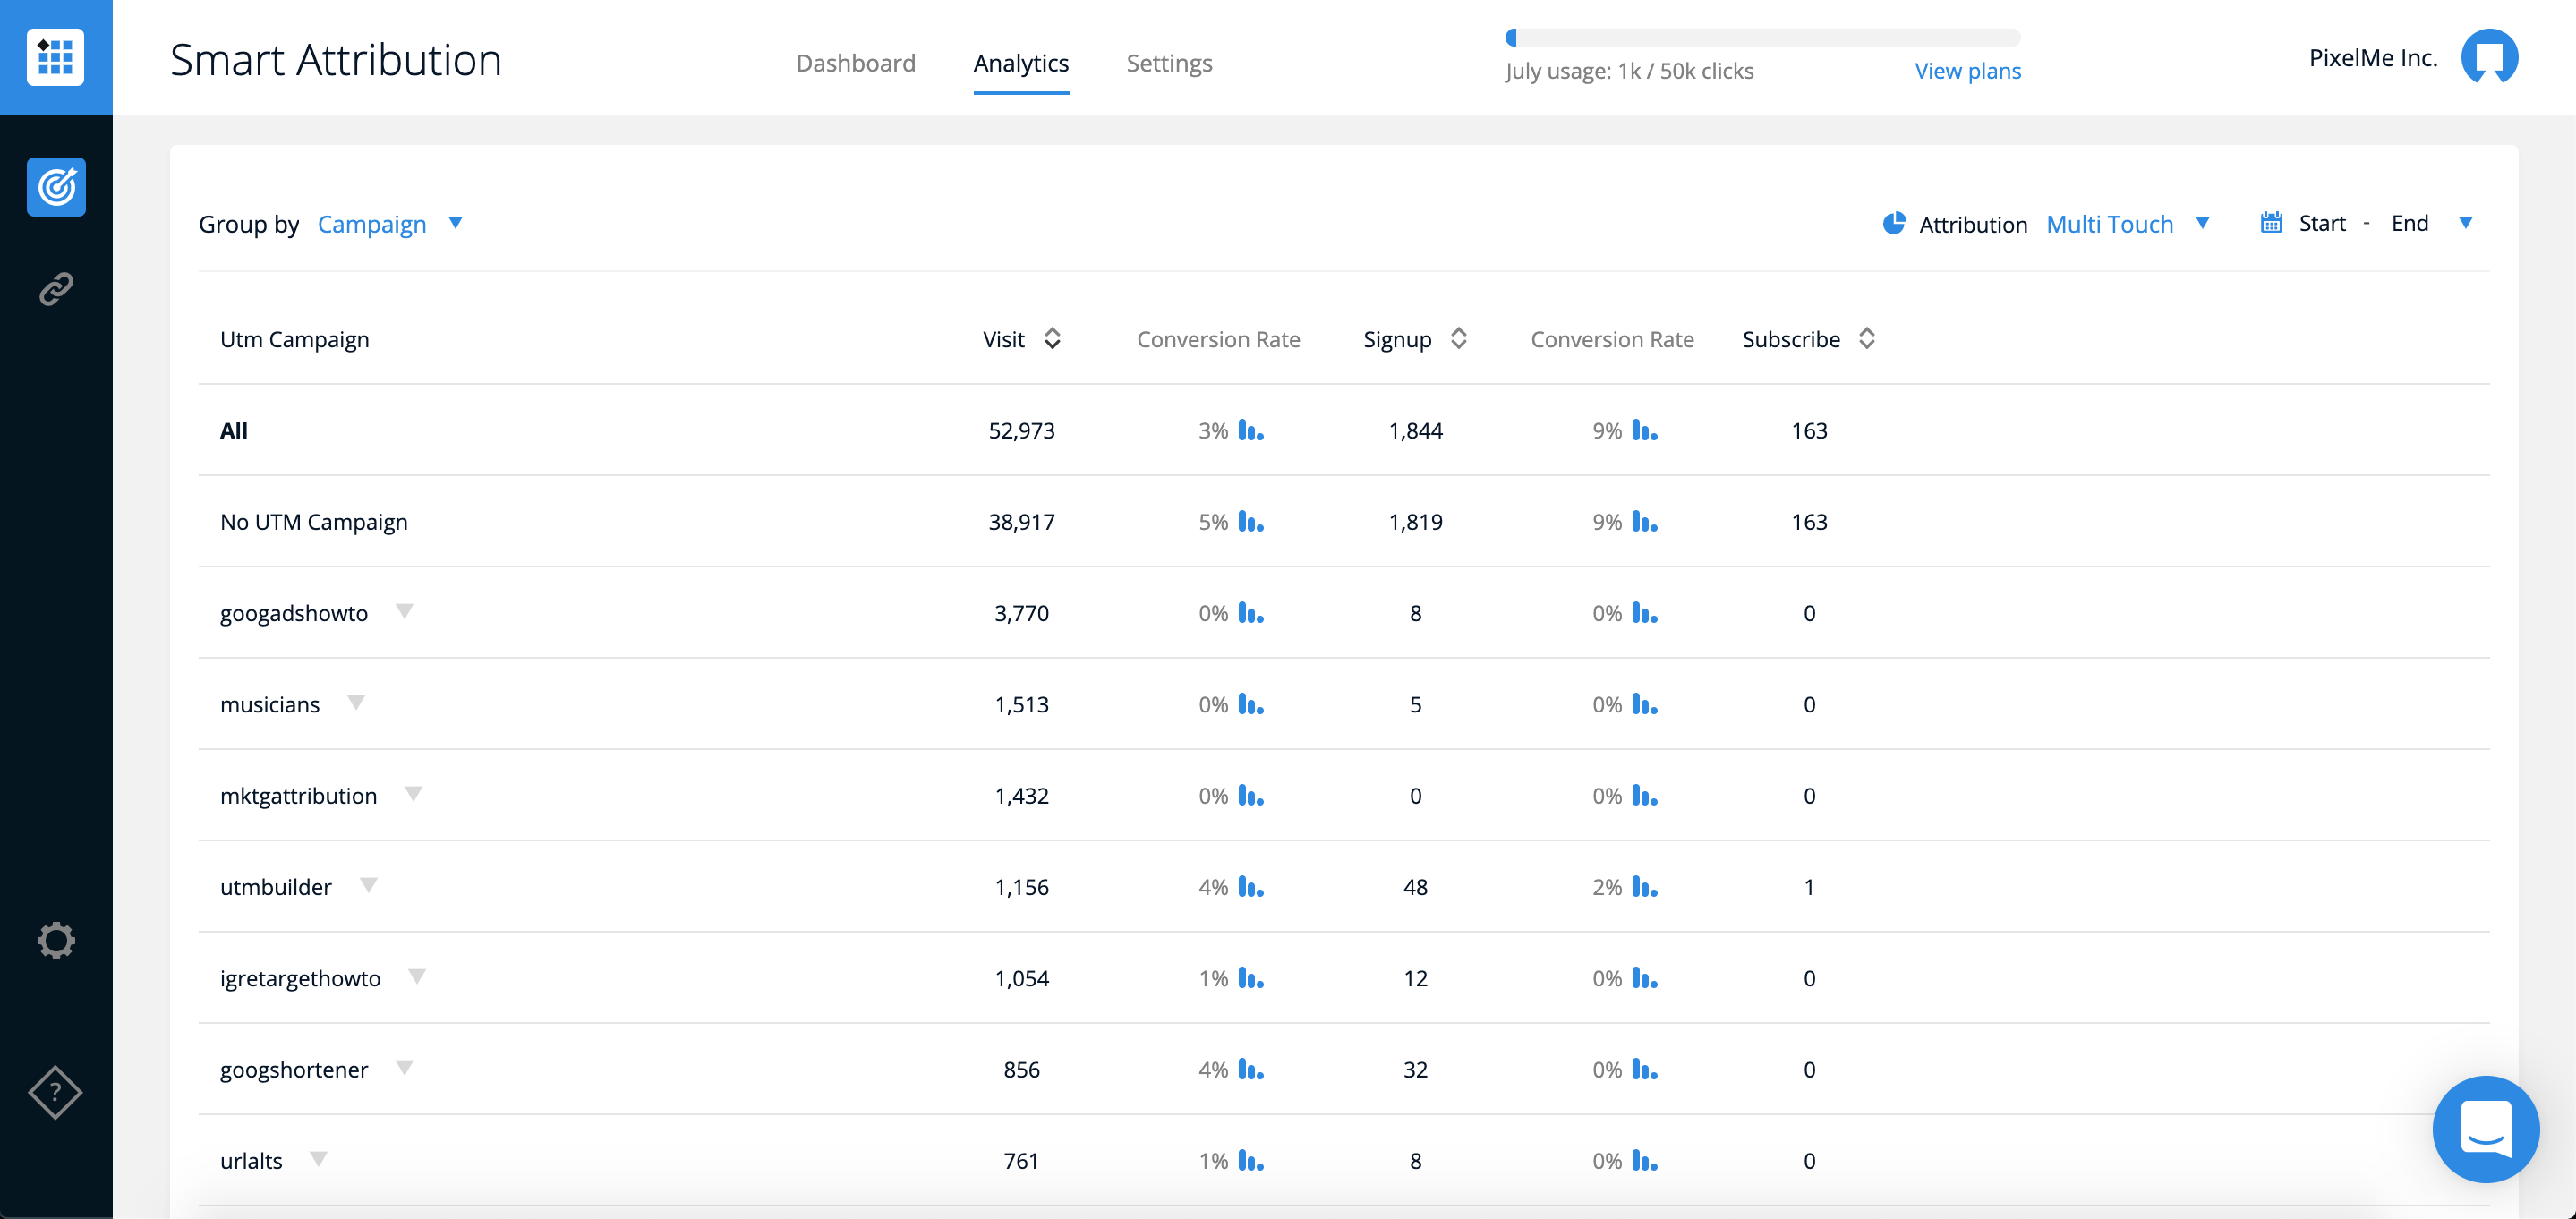Switch to the Dashboard tab

coord(855,63)
